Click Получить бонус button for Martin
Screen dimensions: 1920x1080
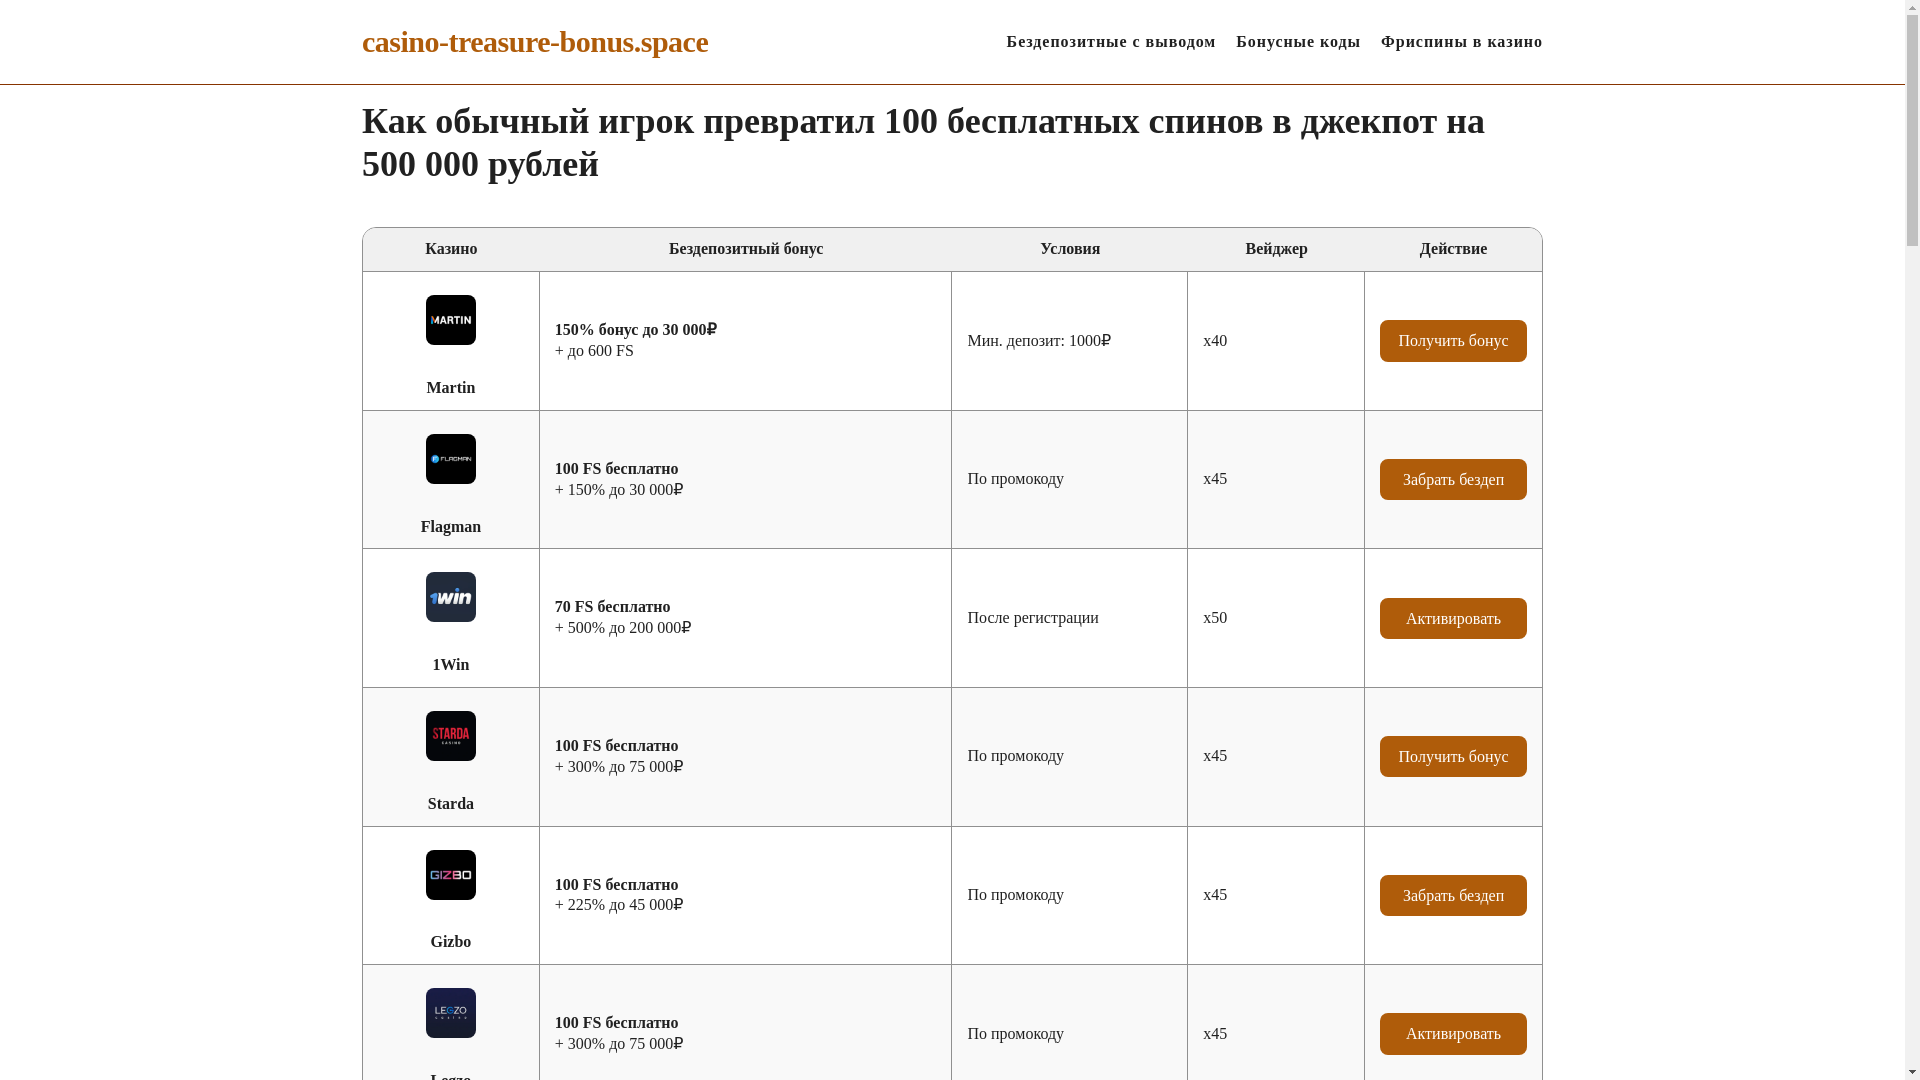[1453, 341]
